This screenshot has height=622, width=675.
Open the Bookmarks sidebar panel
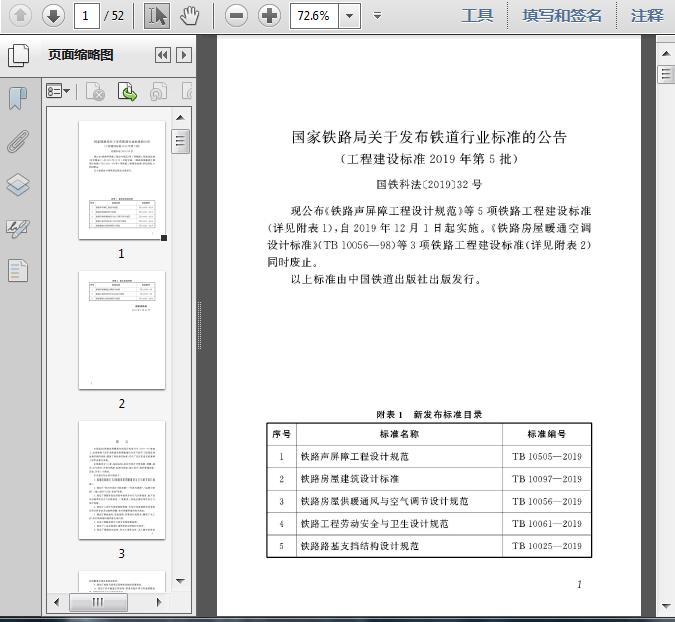tap(18, 99)
